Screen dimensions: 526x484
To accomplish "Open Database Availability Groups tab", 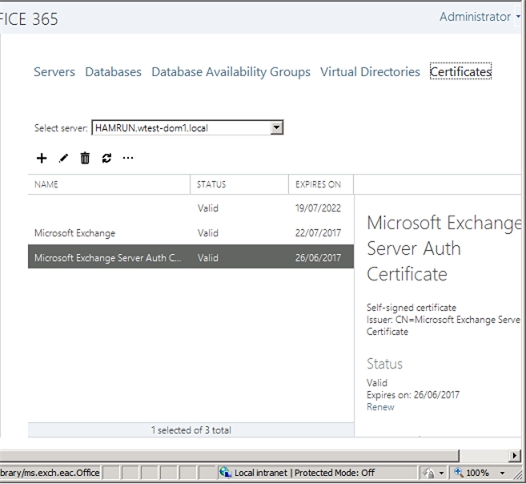I will [231, 72].
